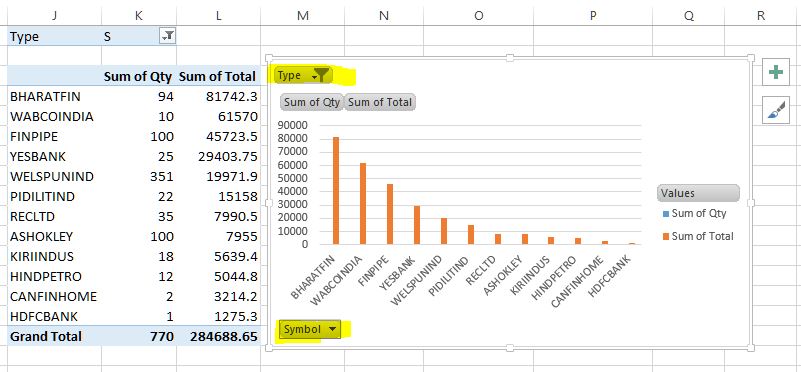
Task: Select the WELSPUNIND row label cell
Action: pos(55,176)
